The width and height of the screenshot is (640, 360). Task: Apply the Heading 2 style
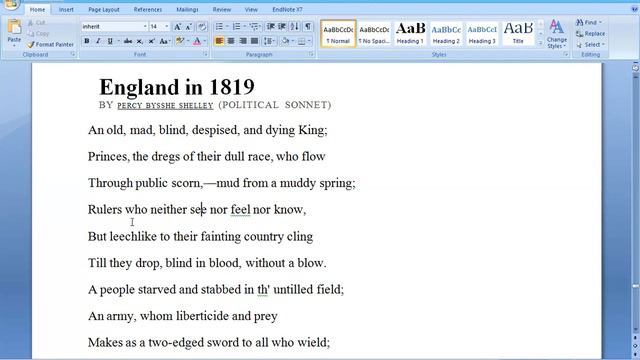point(446,33)
